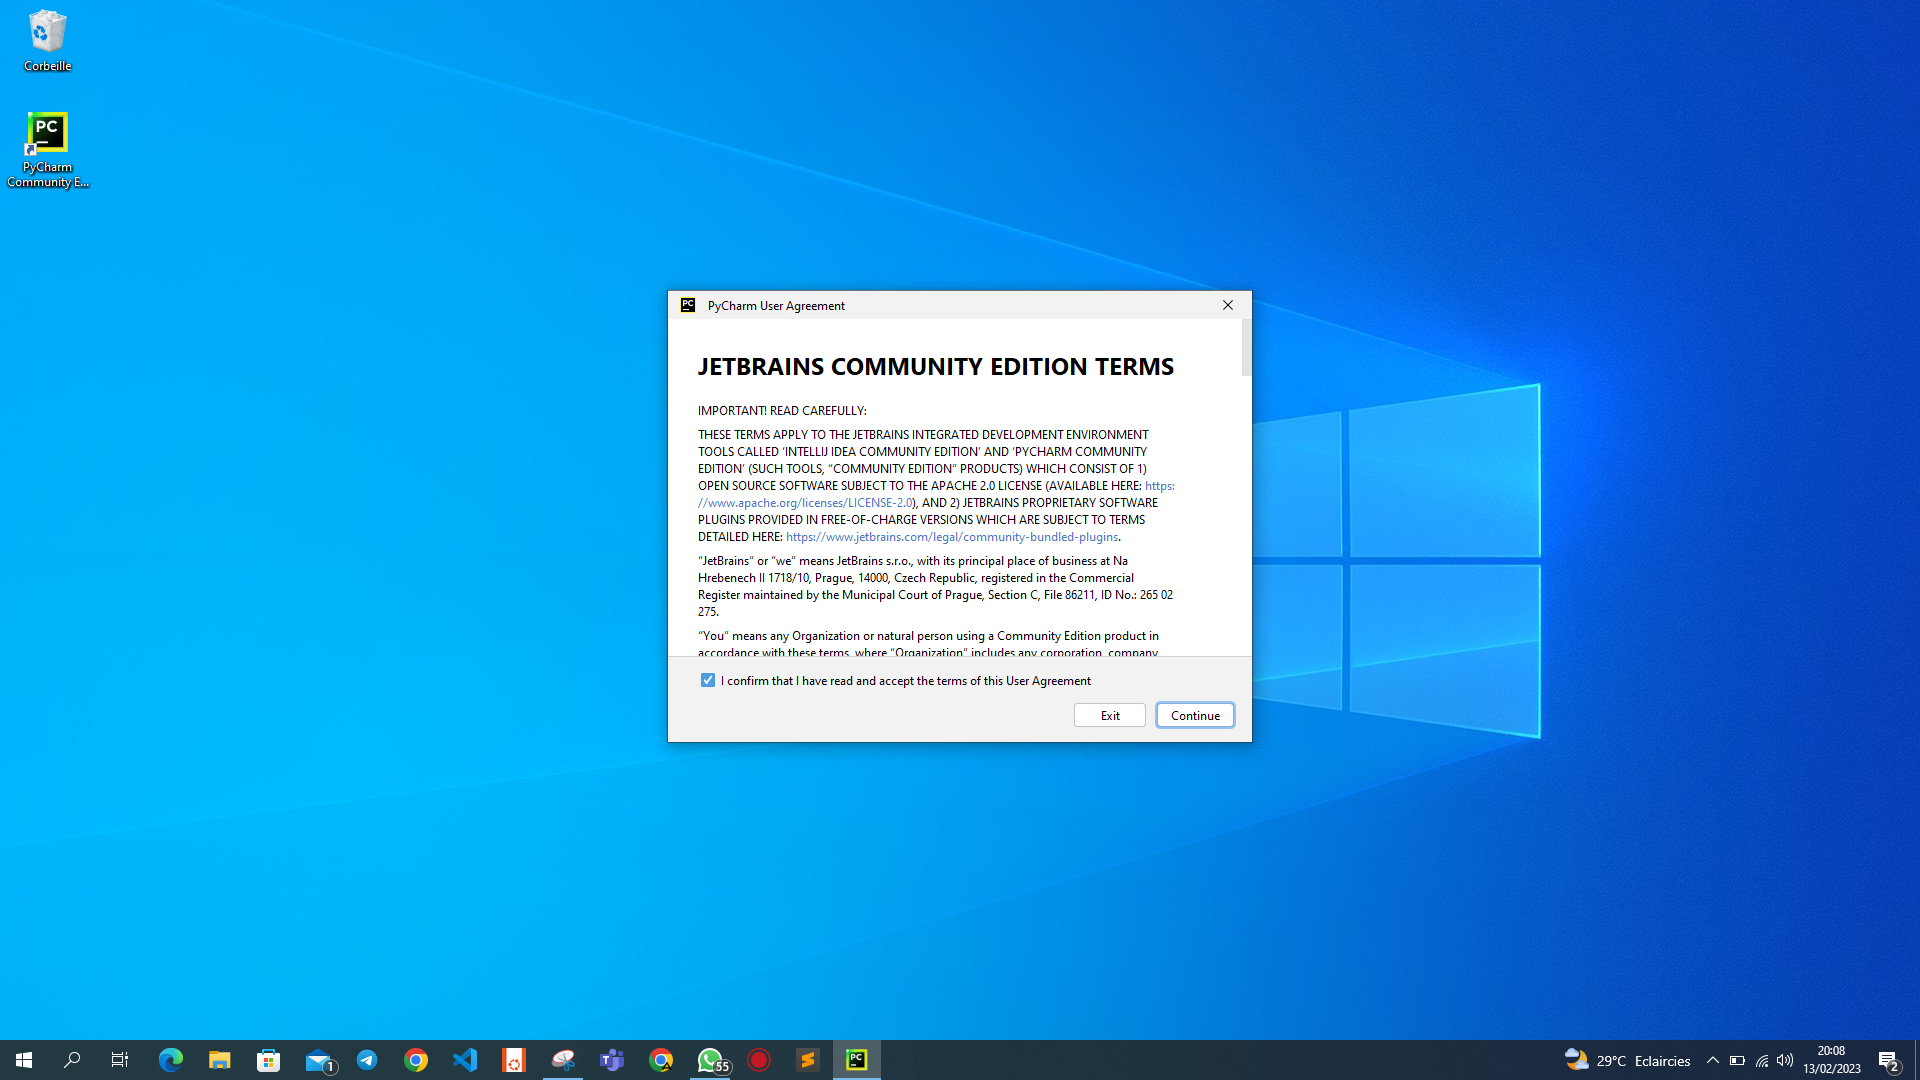
Task: Open Task View on the taskbar
Action: tap(120, 1060)
